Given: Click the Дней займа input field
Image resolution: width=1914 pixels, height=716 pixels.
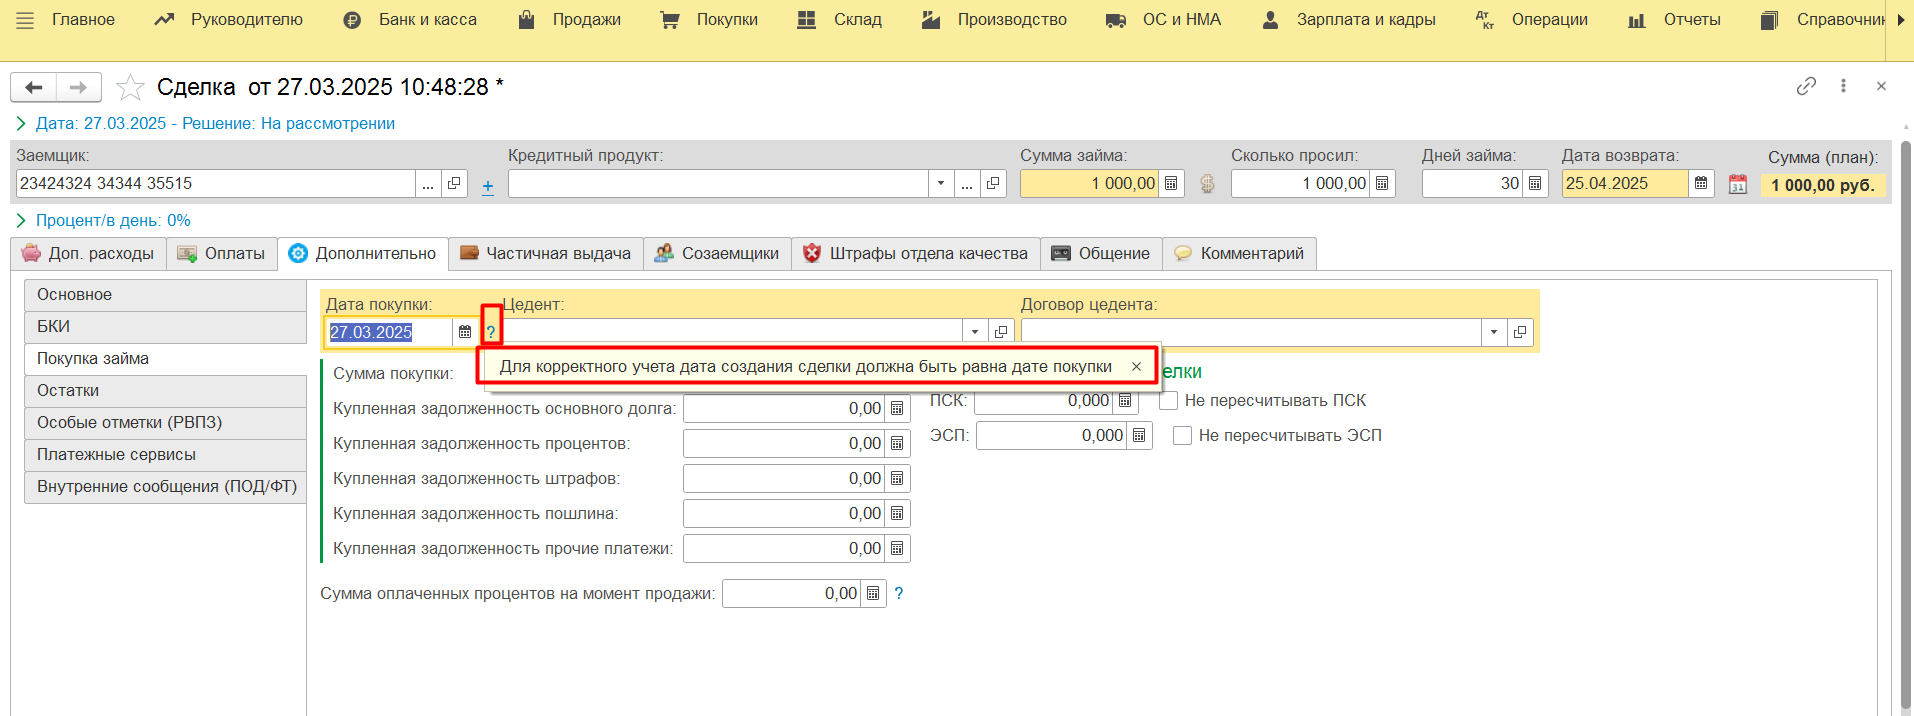Looking at the screenshot, I should (x=1472, y=183).
